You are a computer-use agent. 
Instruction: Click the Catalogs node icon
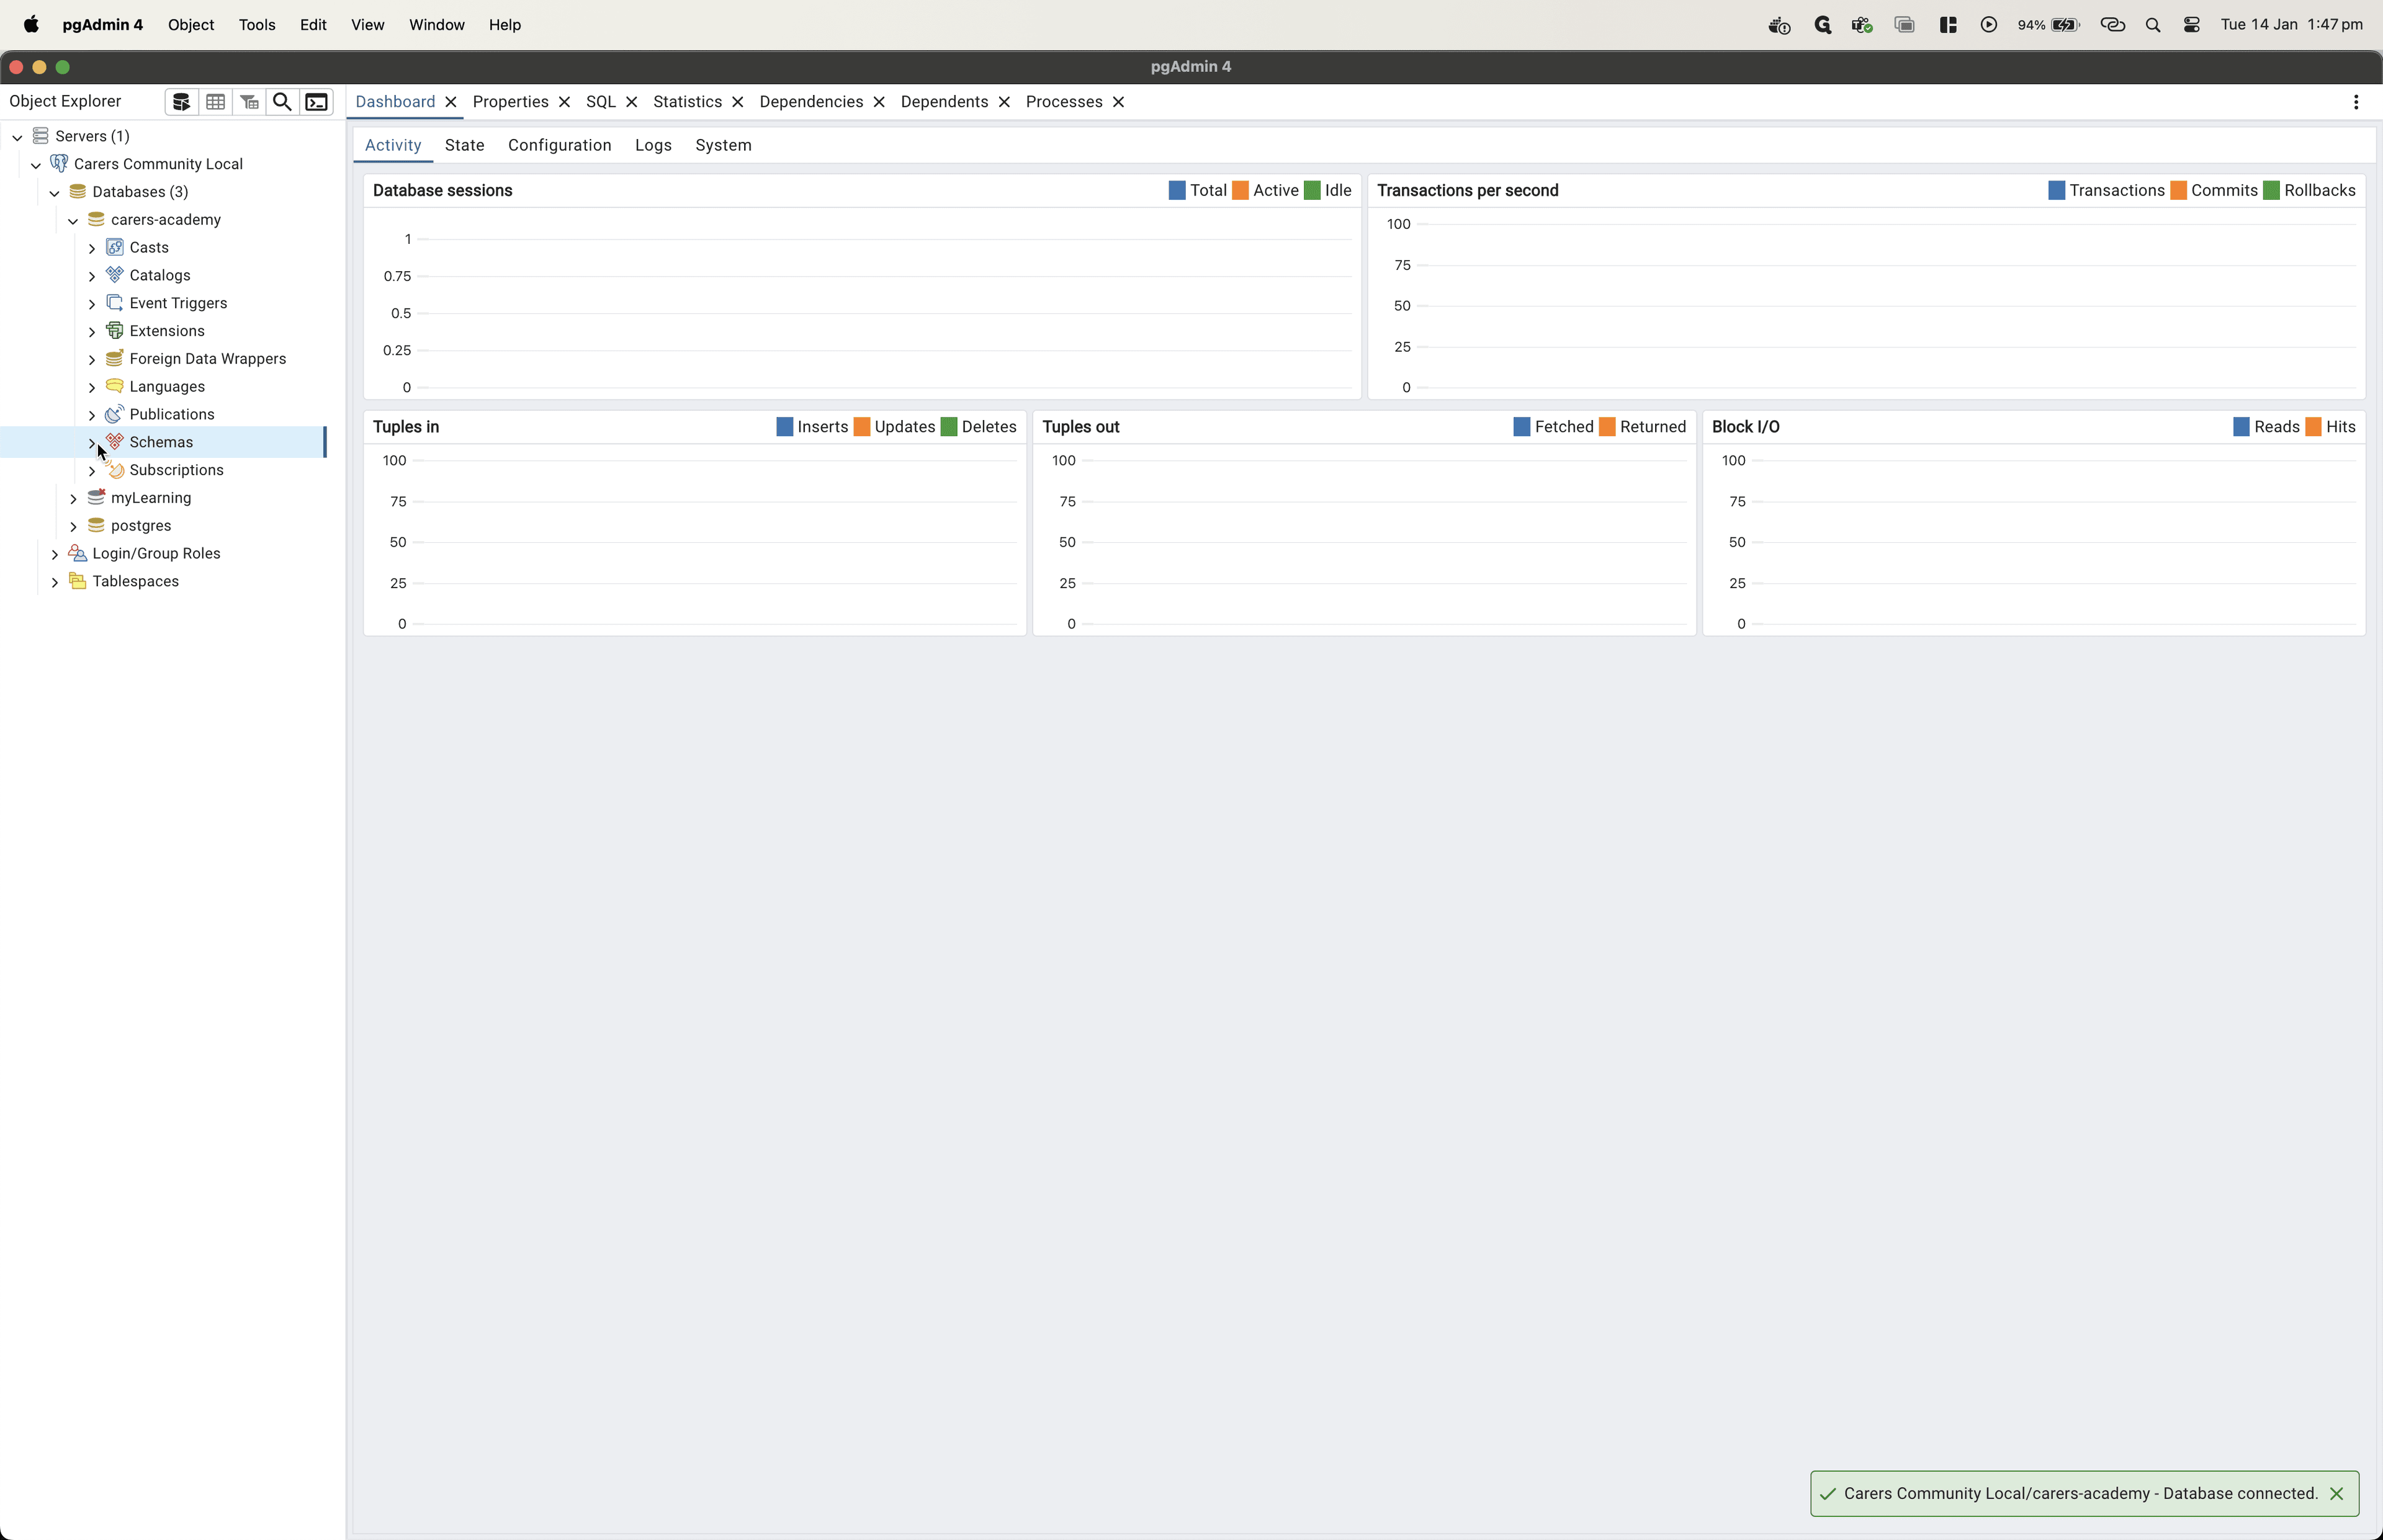click(115, 275)
